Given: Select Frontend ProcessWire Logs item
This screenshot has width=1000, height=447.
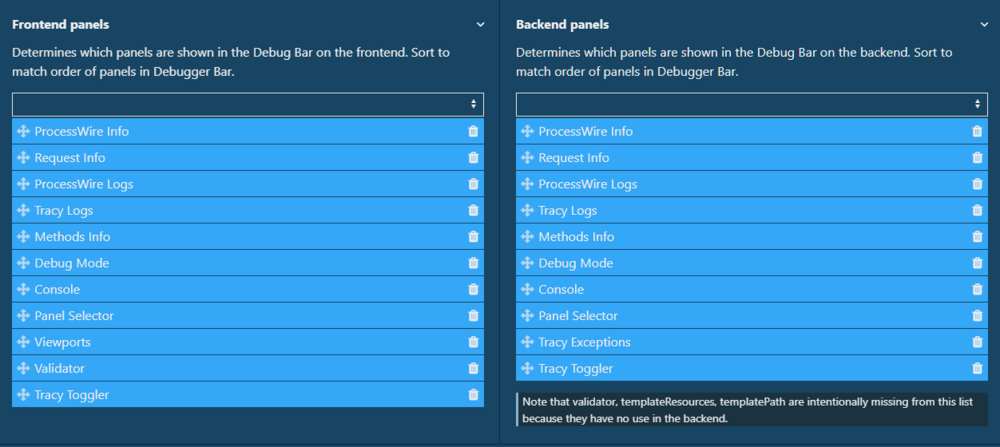Looking at the screenshot, I should 84,184.
